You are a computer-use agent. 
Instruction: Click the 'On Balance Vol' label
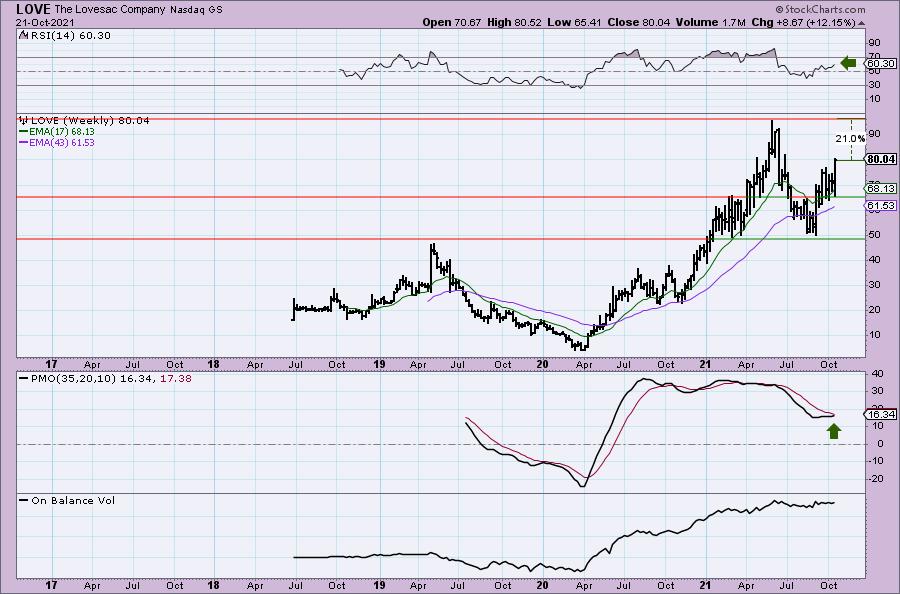[73, 500]
